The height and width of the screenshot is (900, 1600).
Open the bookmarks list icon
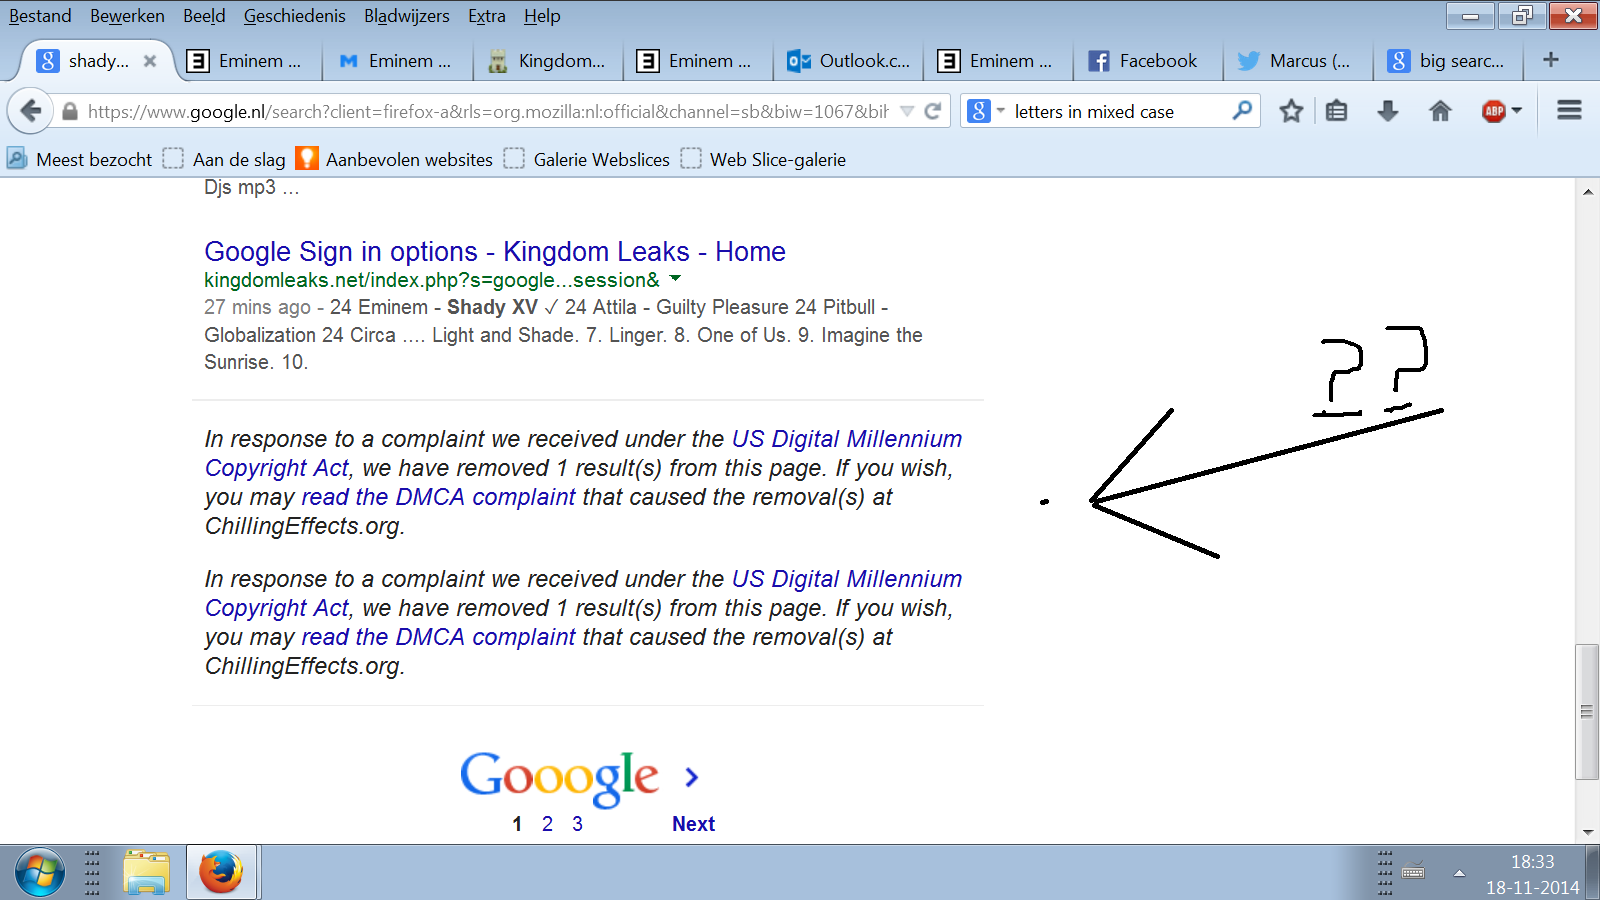tap(1337, 111)
